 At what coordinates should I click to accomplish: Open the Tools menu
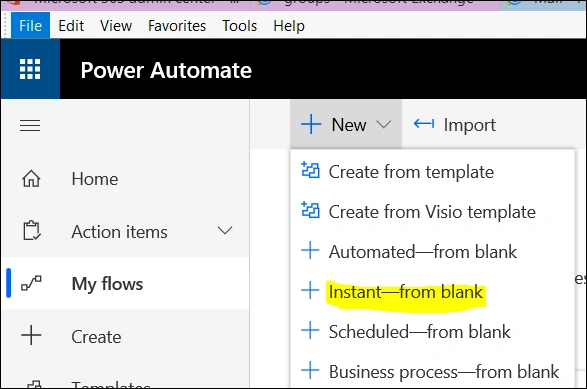[240, 26]
